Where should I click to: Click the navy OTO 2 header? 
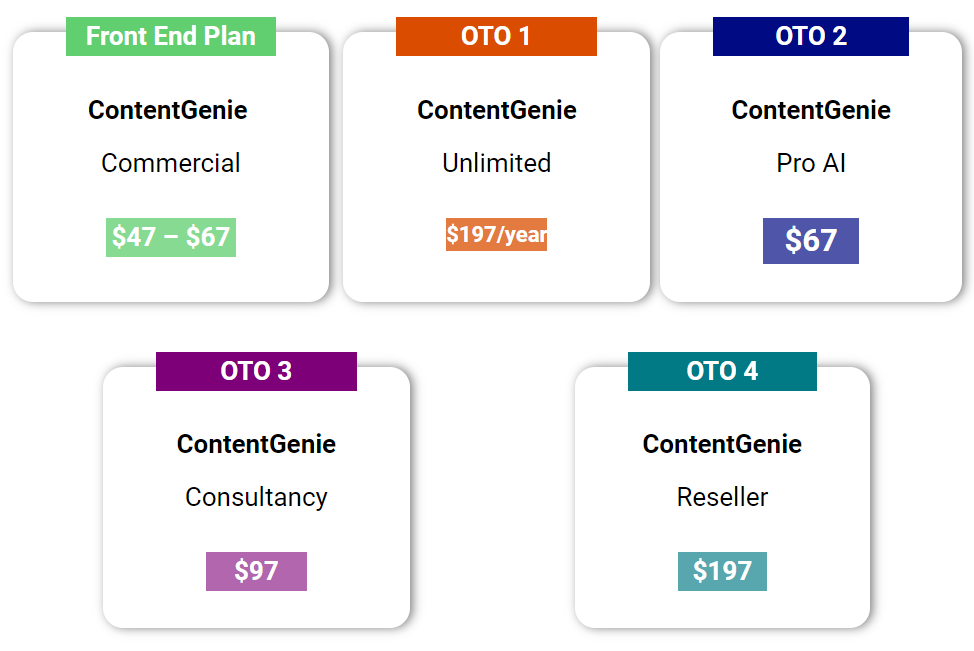(811, 37)
